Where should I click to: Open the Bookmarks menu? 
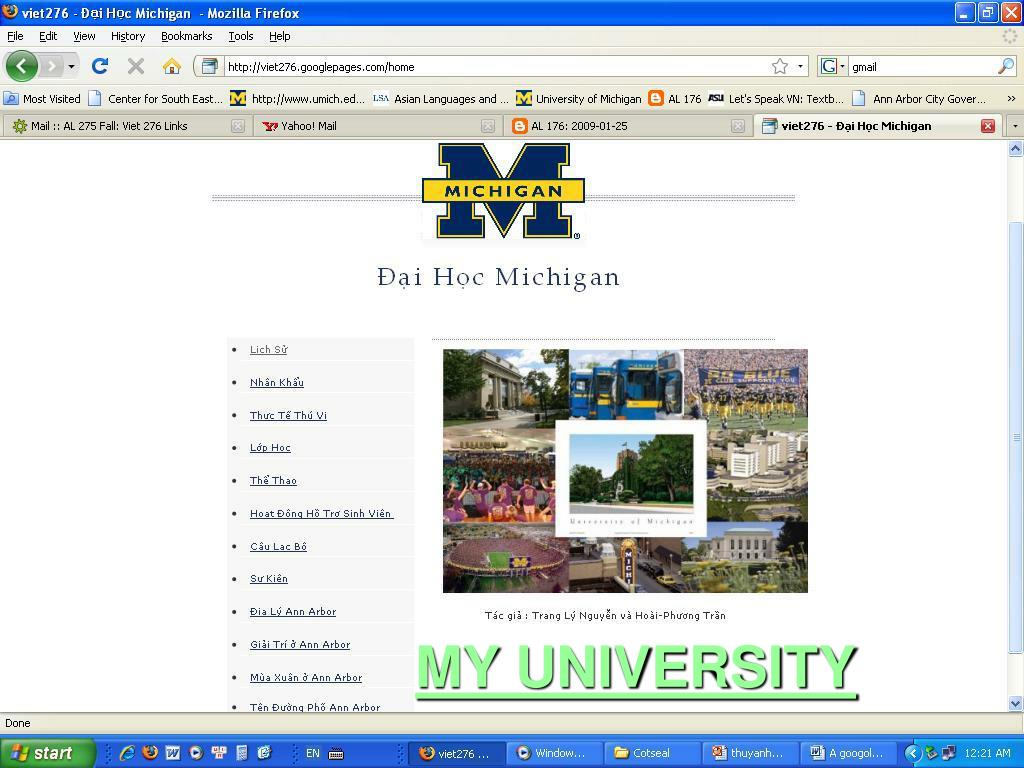(x=186, y=36)
